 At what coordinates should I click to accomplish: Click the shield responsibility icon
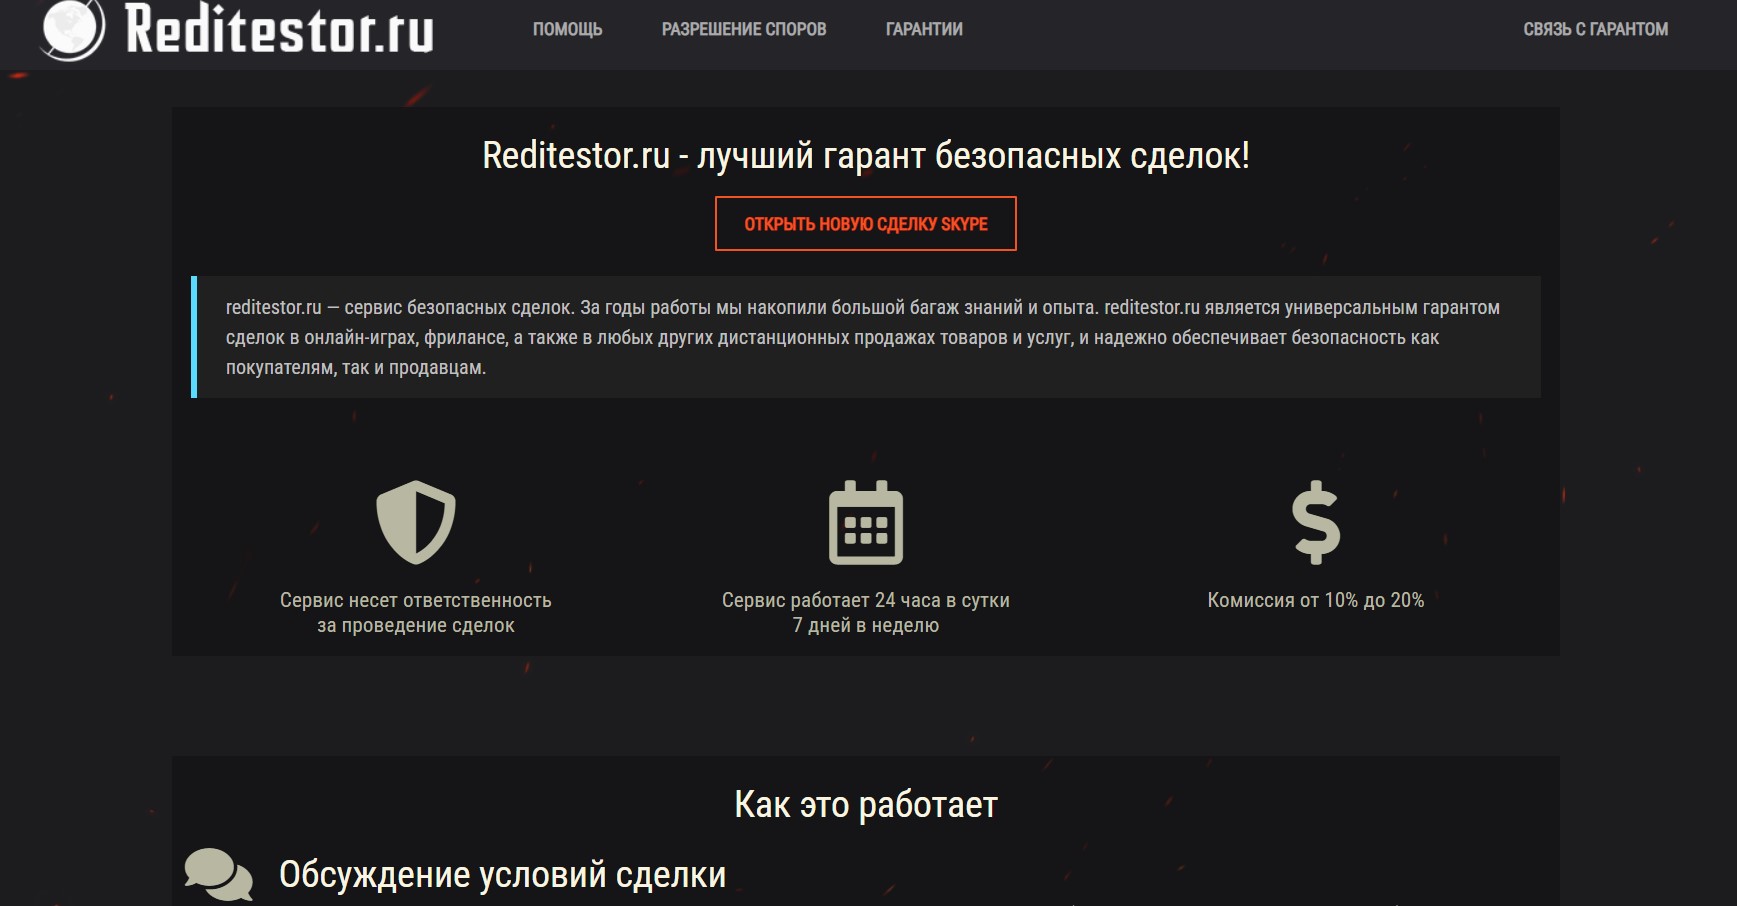[416, 522]
